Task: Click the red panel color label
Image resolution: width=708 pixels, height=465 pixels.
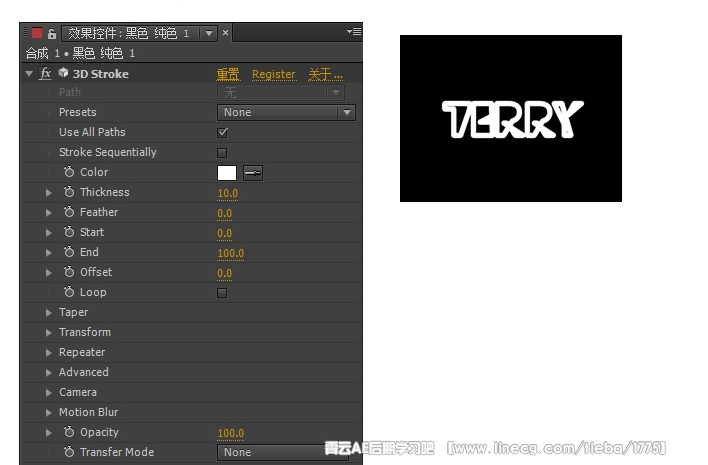Action: pos(37,33)
